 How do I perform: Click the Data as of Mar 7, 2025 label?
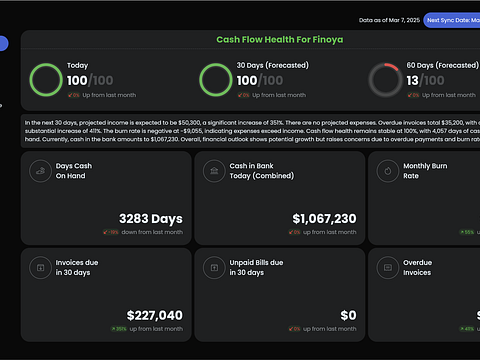(x=389, y=20)
